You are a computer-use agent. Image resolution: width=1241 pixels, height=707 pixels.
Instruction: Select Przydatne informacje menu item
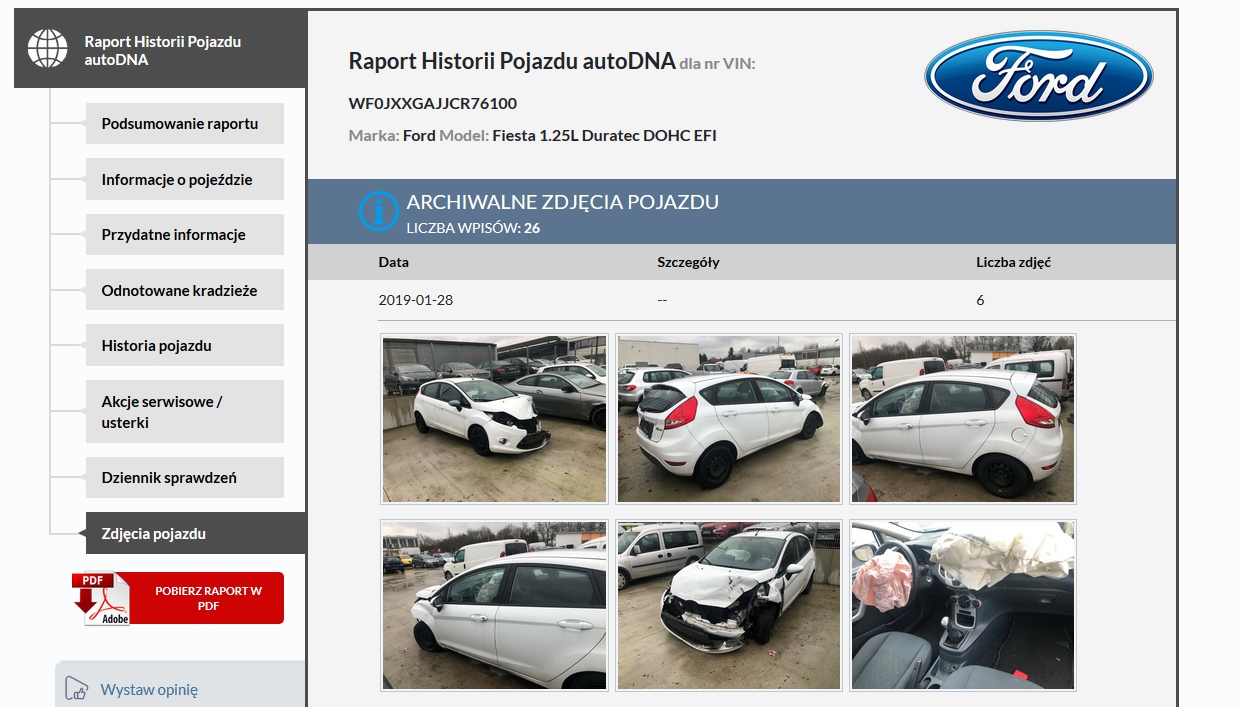tap(184, 235)
